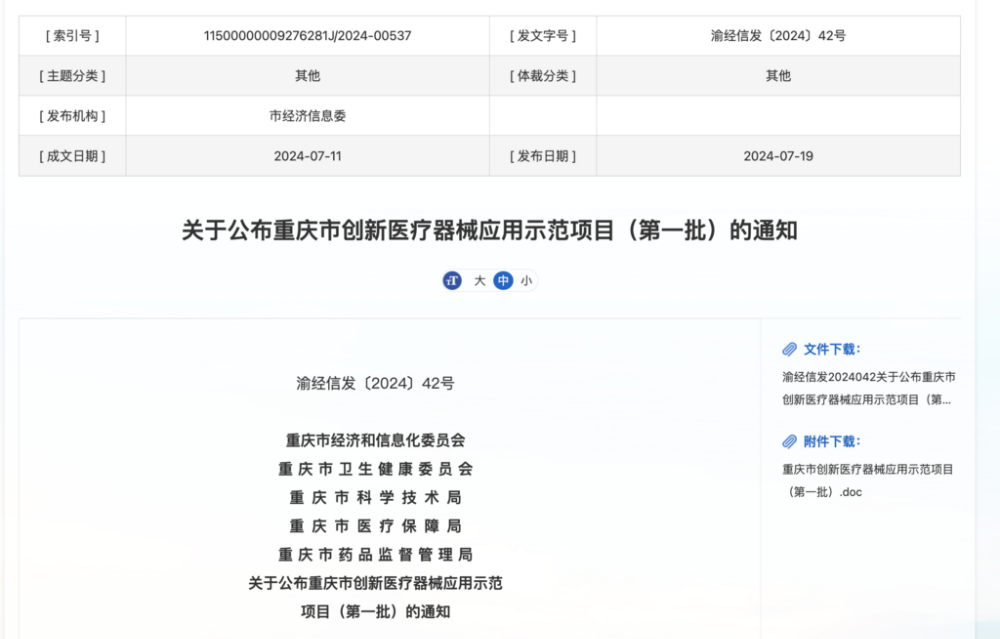Click the paperclip icon beside 文件下载
The width and height of the screenshot is (1000, 639).
coord(790,349)
